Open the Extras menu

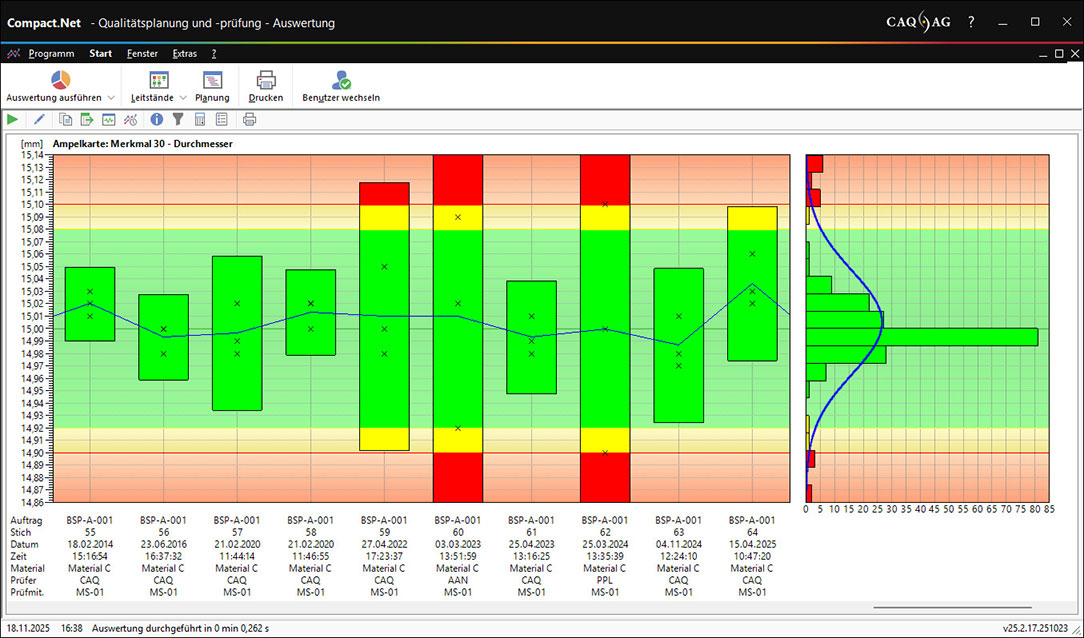(x=185, y=54)
